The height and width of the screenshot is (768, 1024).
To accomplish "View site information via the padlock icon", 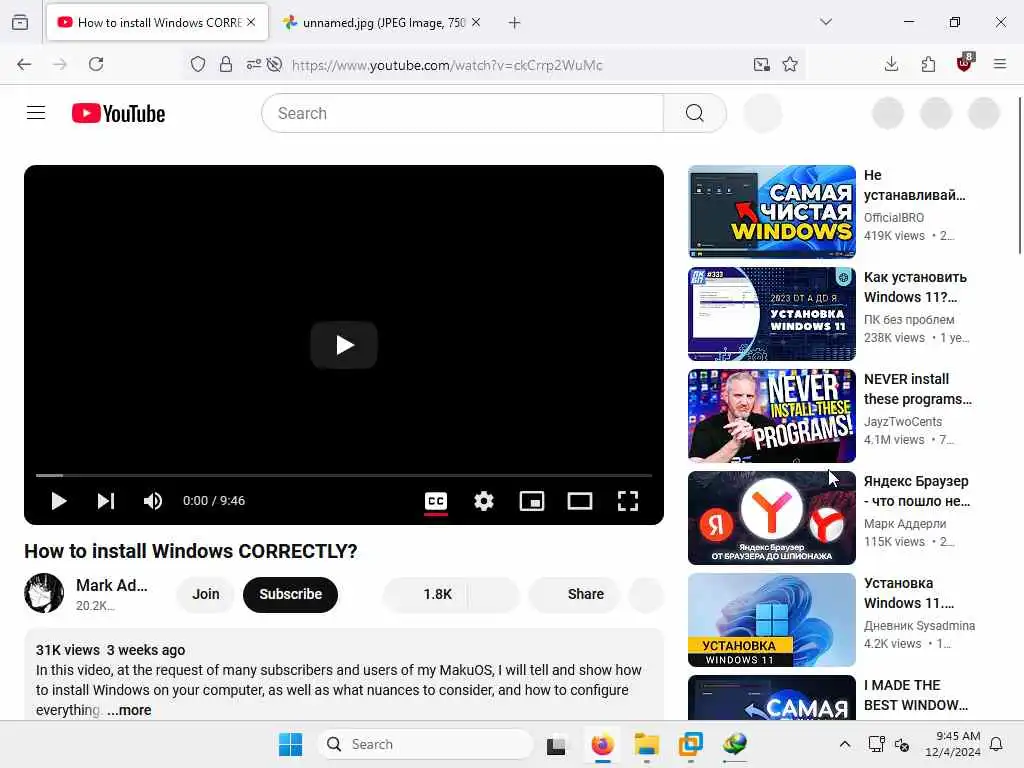I will tap(226, 64).
